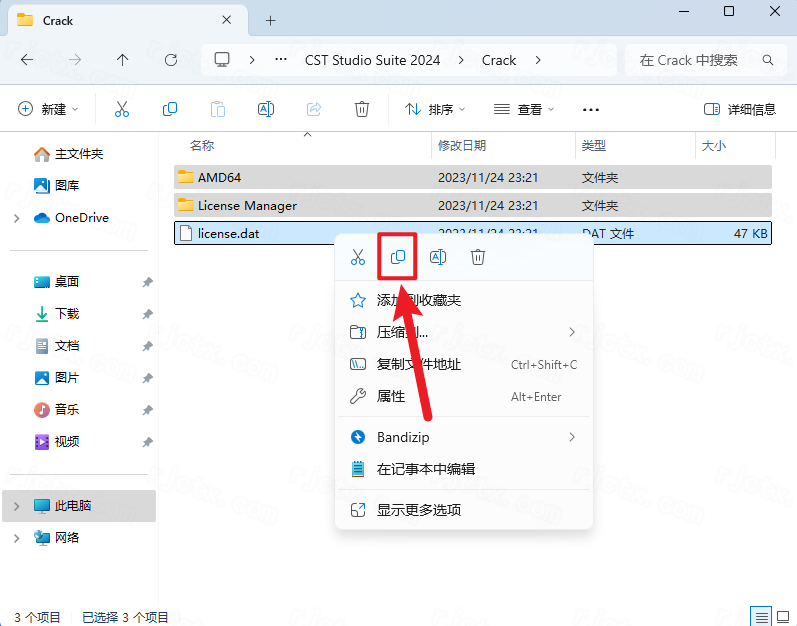Expand the This PC tree node
Image resolution: width=797 pixels, height=626 pixels.
[16, 506]
